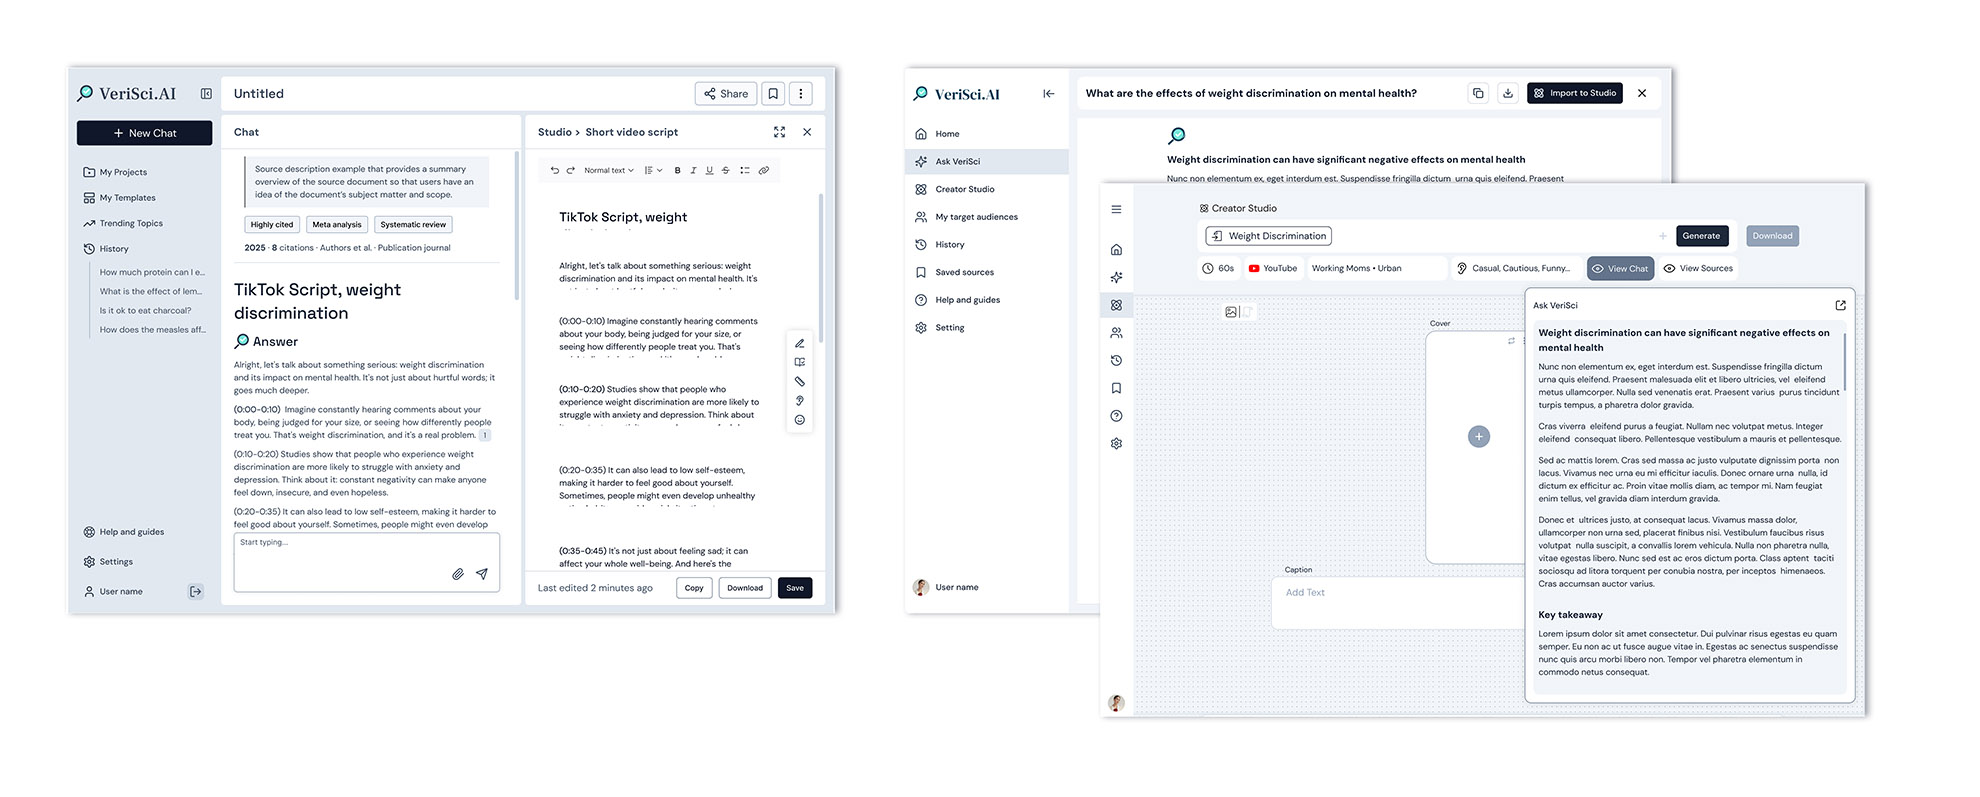Copy the answer with the copy icon
1980x797 pixels.
(x=1478, y=93)
